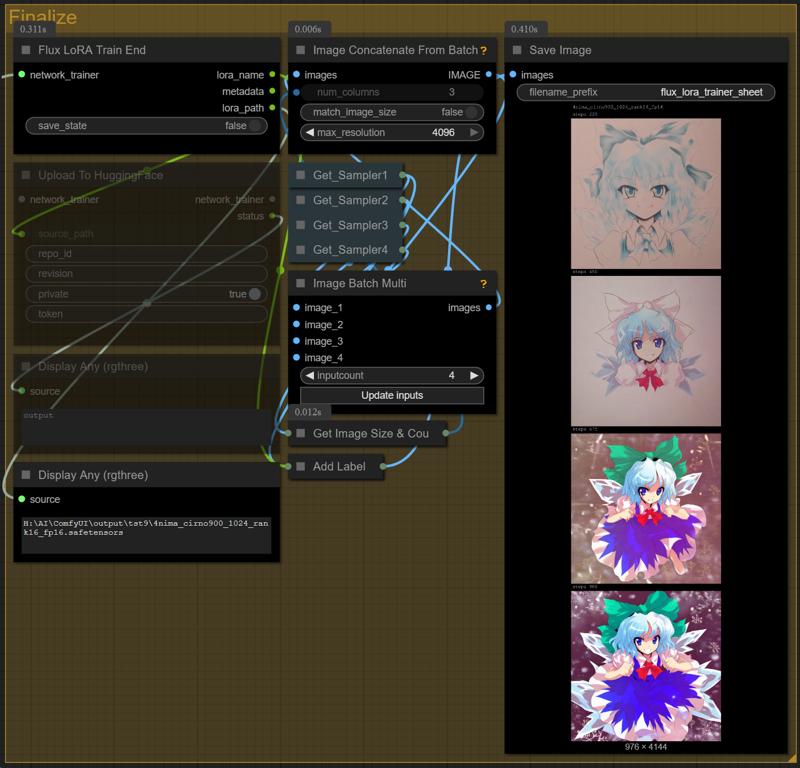
Task: Select the third preview image with green bow
Action: tap(646, 508)
